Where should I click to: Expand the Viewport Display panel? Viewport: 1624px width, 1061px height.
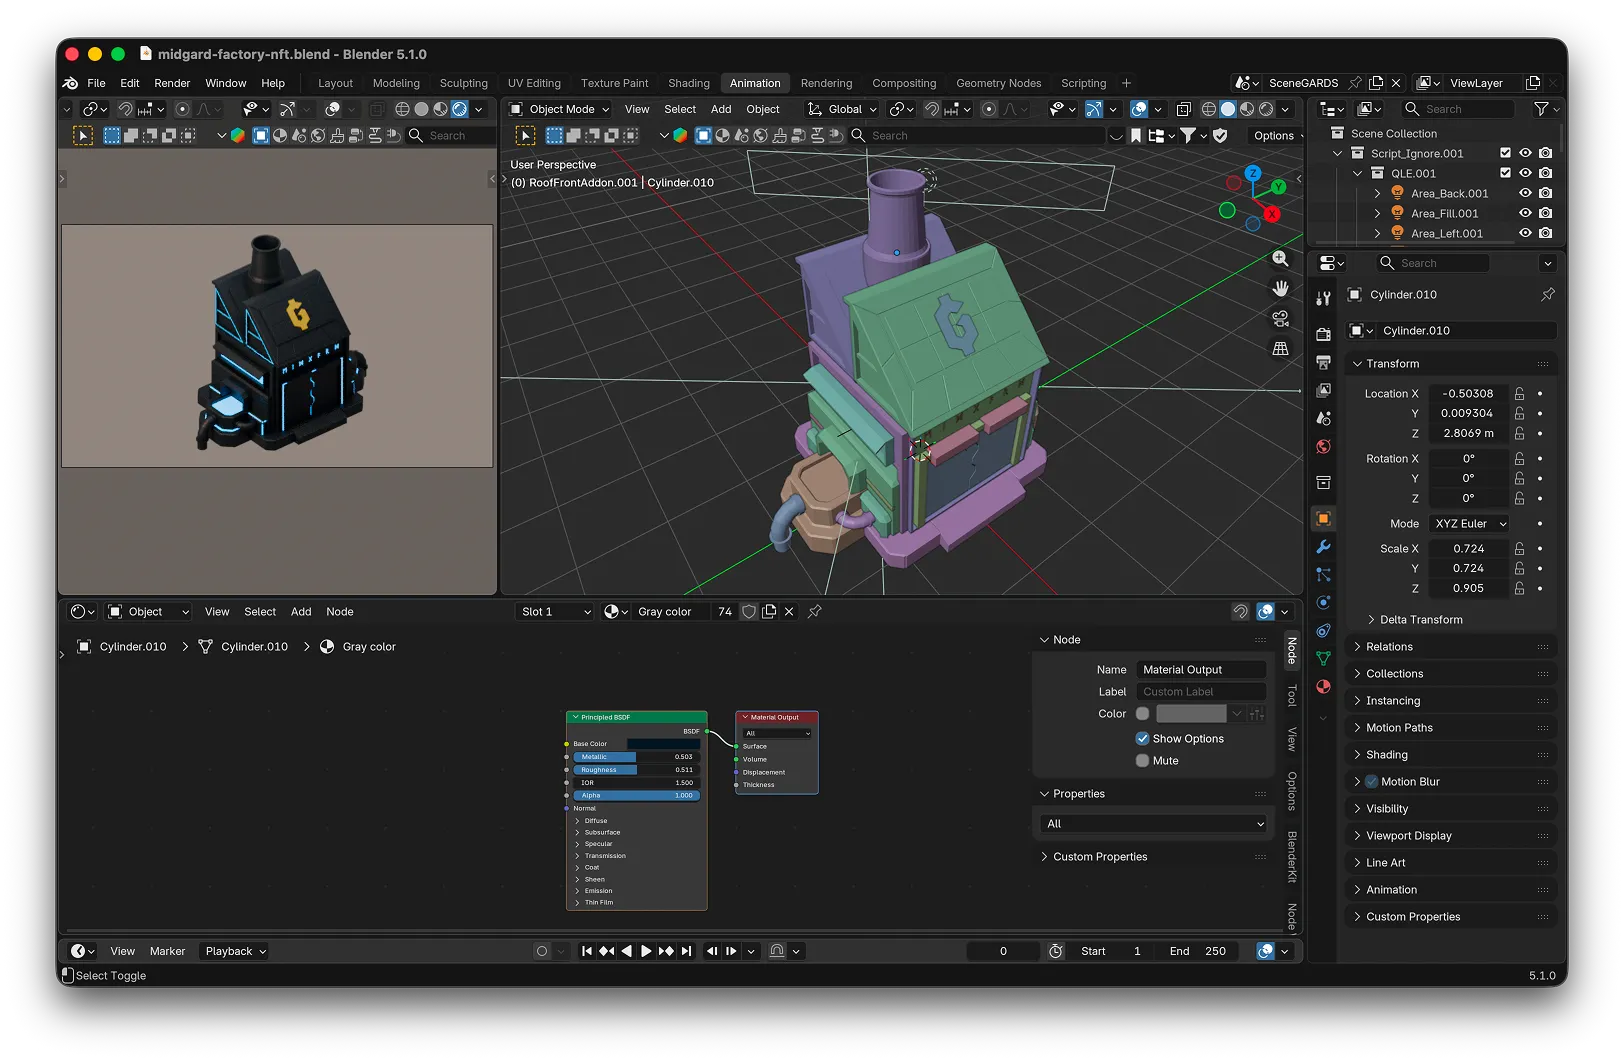[1408, 836]
